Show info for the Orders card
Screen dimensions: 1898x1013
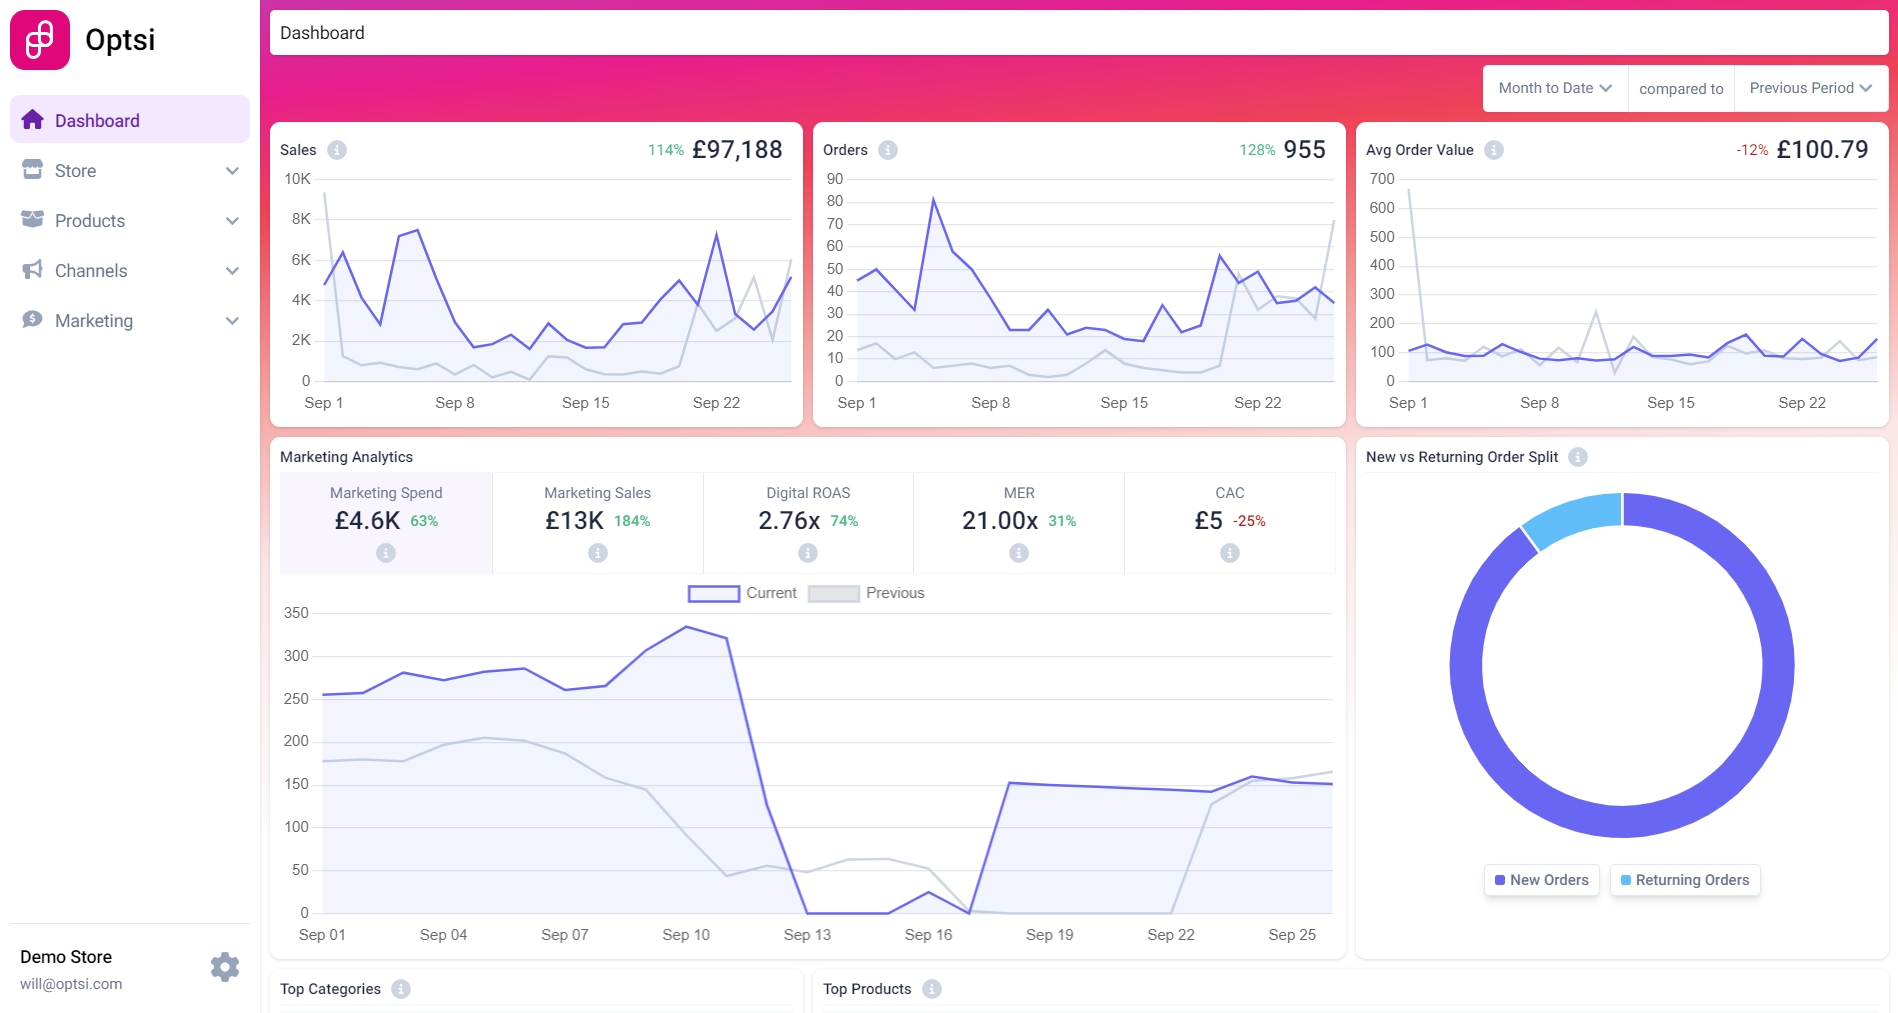[x=888, y=150]
